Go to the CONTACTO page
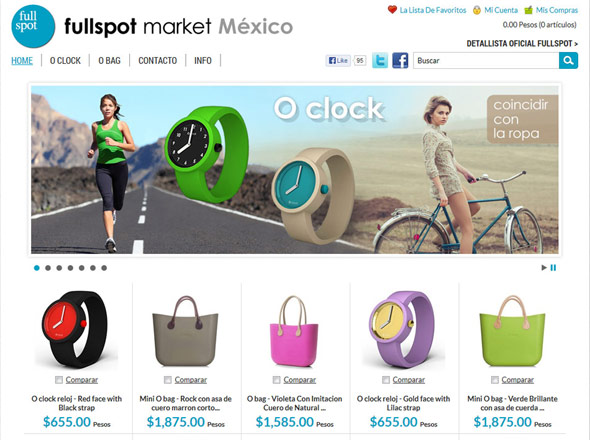This screenshot has height=440, width=590. [x=158, y=61]
